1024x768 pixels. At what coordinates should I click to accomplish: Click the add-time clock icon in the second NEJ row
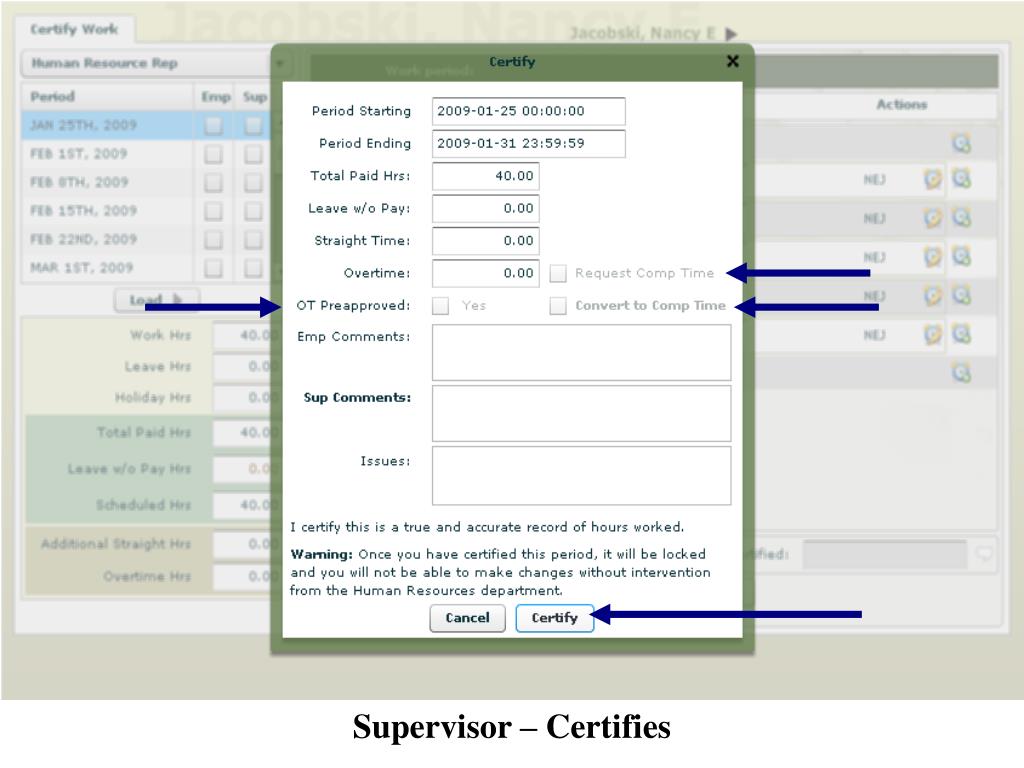tap(961, 217)
